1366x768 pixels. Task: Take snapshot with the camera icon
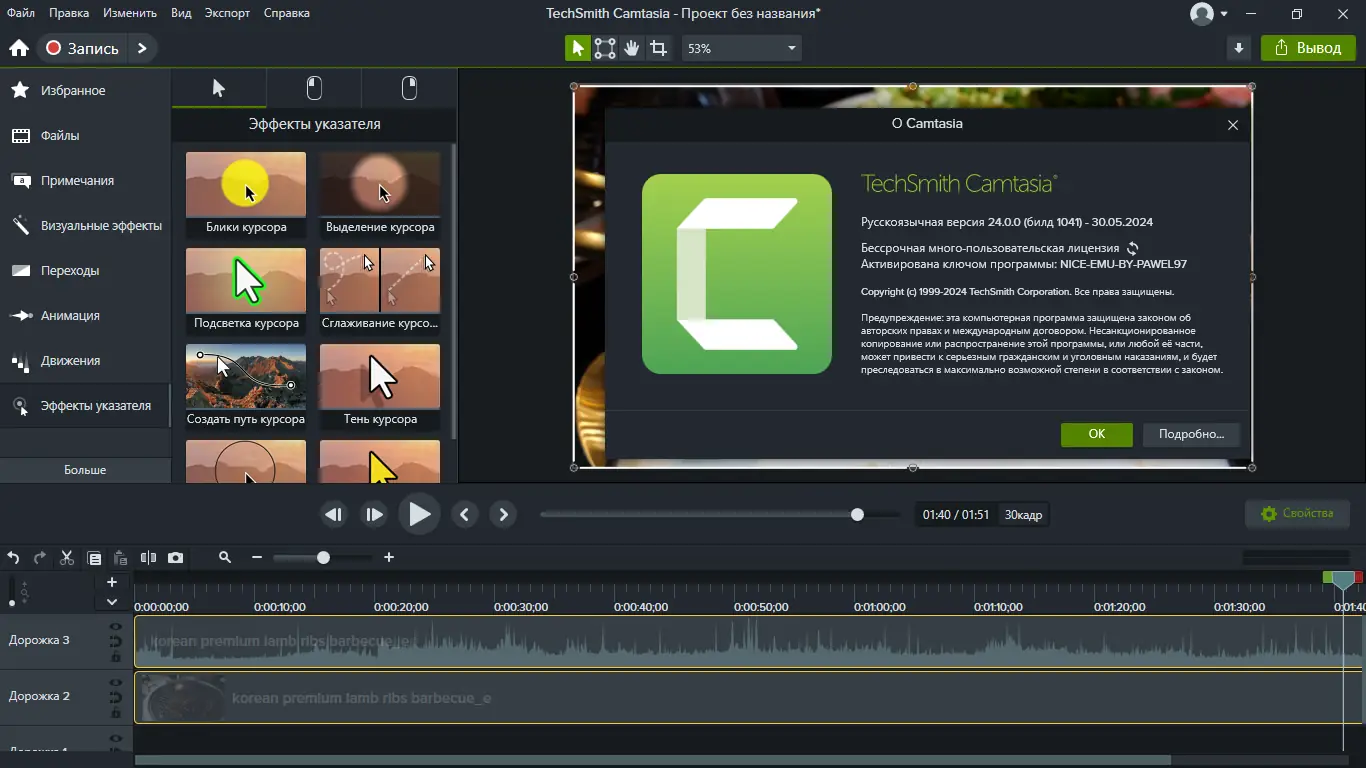coord(176,558)
